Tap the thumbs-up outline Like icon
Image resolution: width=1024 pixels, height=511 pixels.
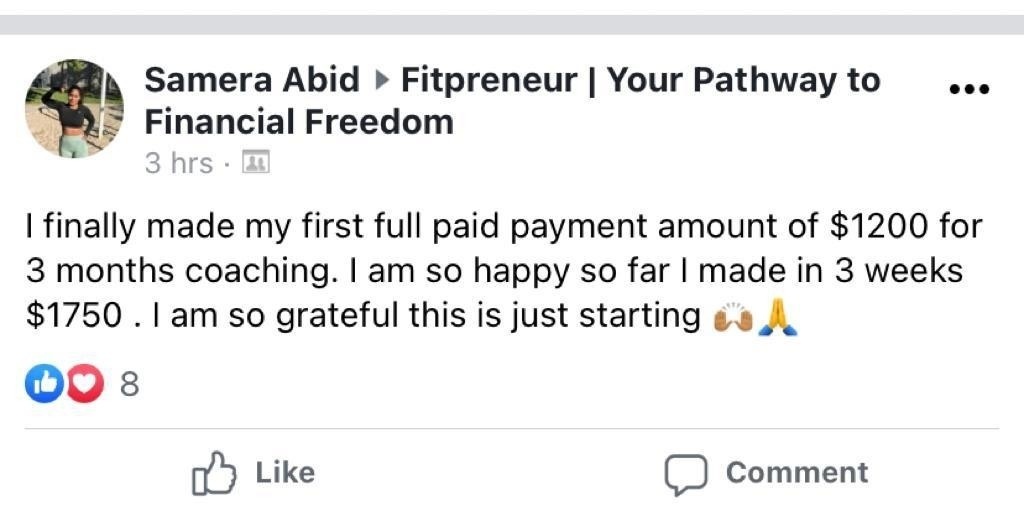214,473
